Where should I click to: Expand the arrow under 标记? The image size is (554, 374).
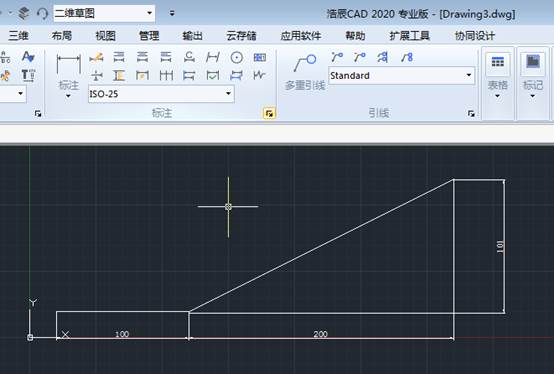pos(533,96)
